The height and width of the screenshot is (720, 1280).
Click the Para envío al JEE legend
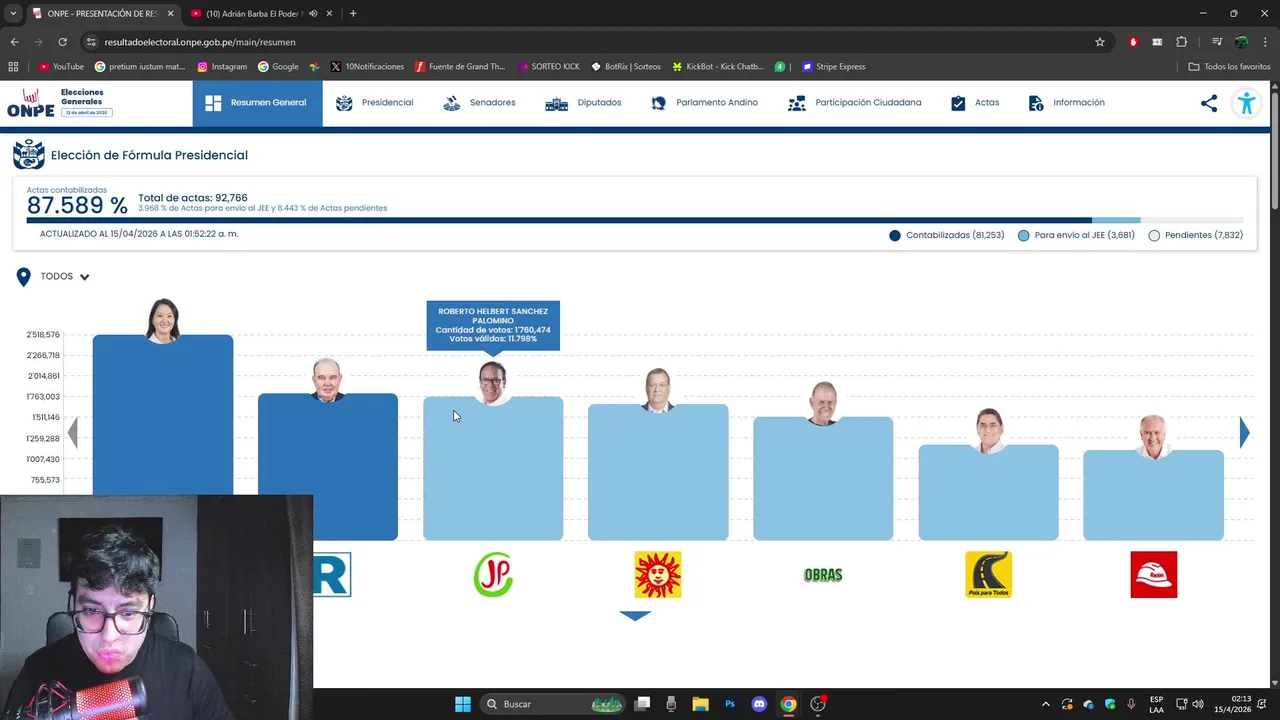[1076, 236]
